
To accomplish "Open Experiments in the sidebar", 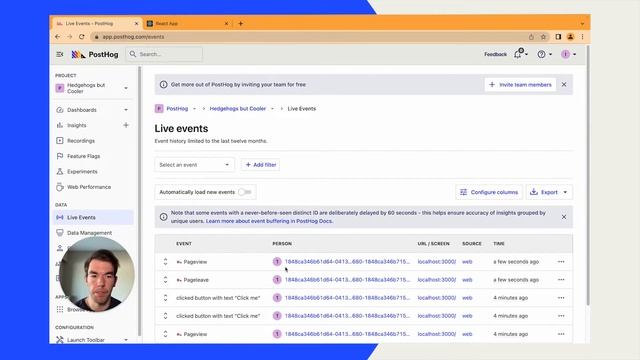I will coord(82,171).
